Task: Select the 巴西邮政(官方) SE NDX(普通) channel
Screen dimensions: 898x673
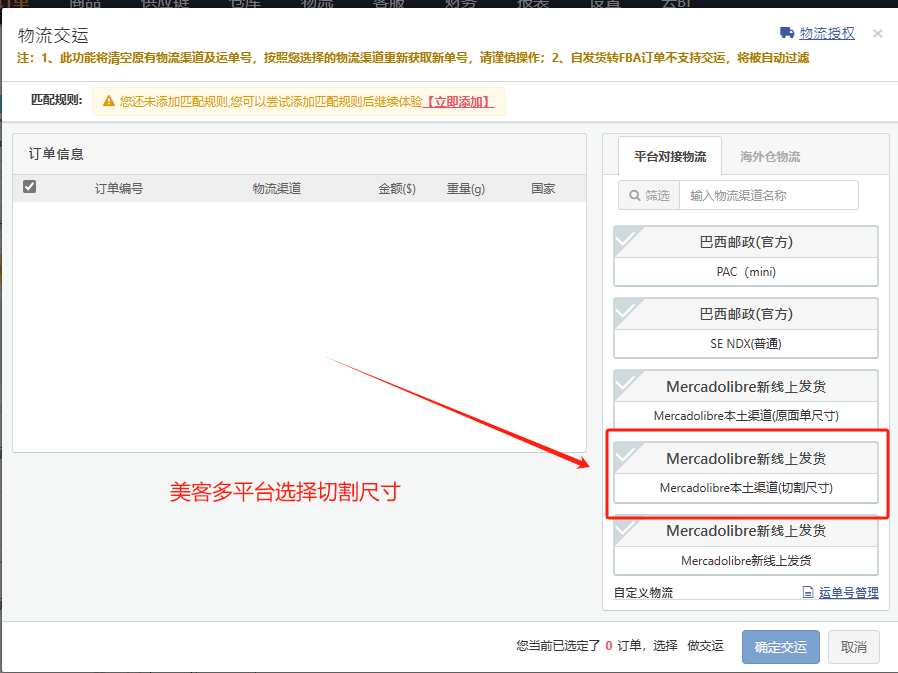Action: pyautogui.click(x=746, y=328)
